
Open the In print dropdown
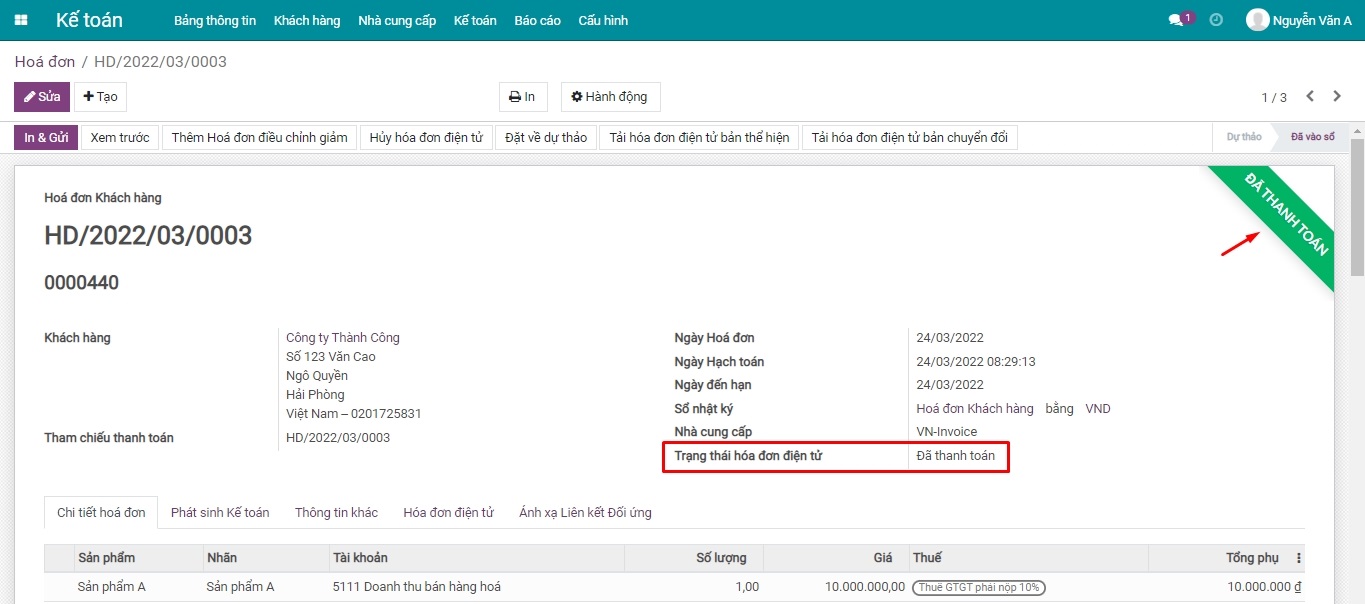pos(523,97)
